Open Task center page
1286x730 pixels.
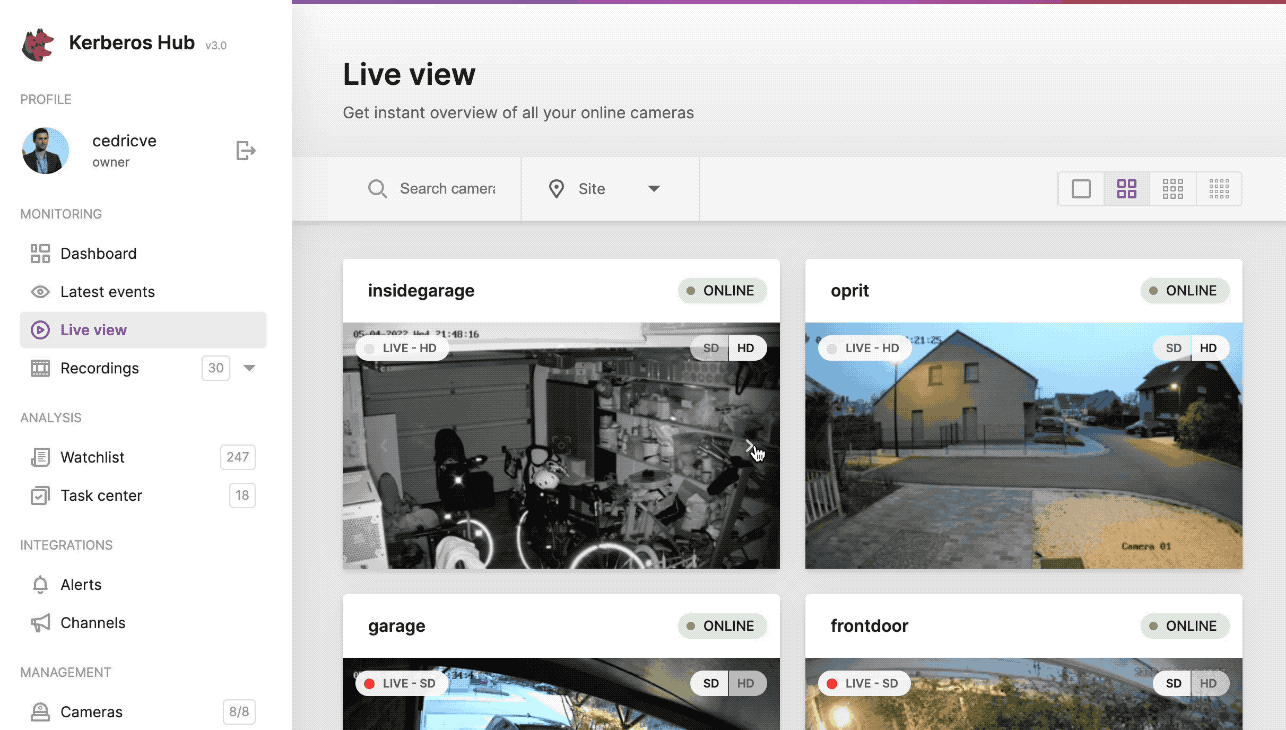pos(143,495)
